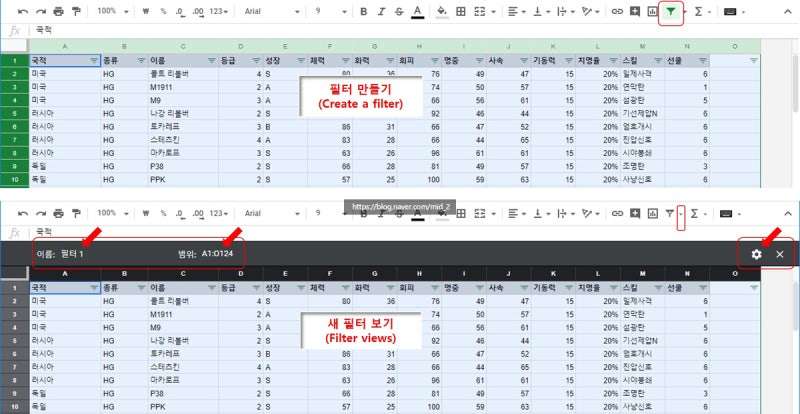Viewport: 800px width, 414px height.
Task: Select cell 토카레프 in Filter views sheet
Action: [x=183, y=353]
